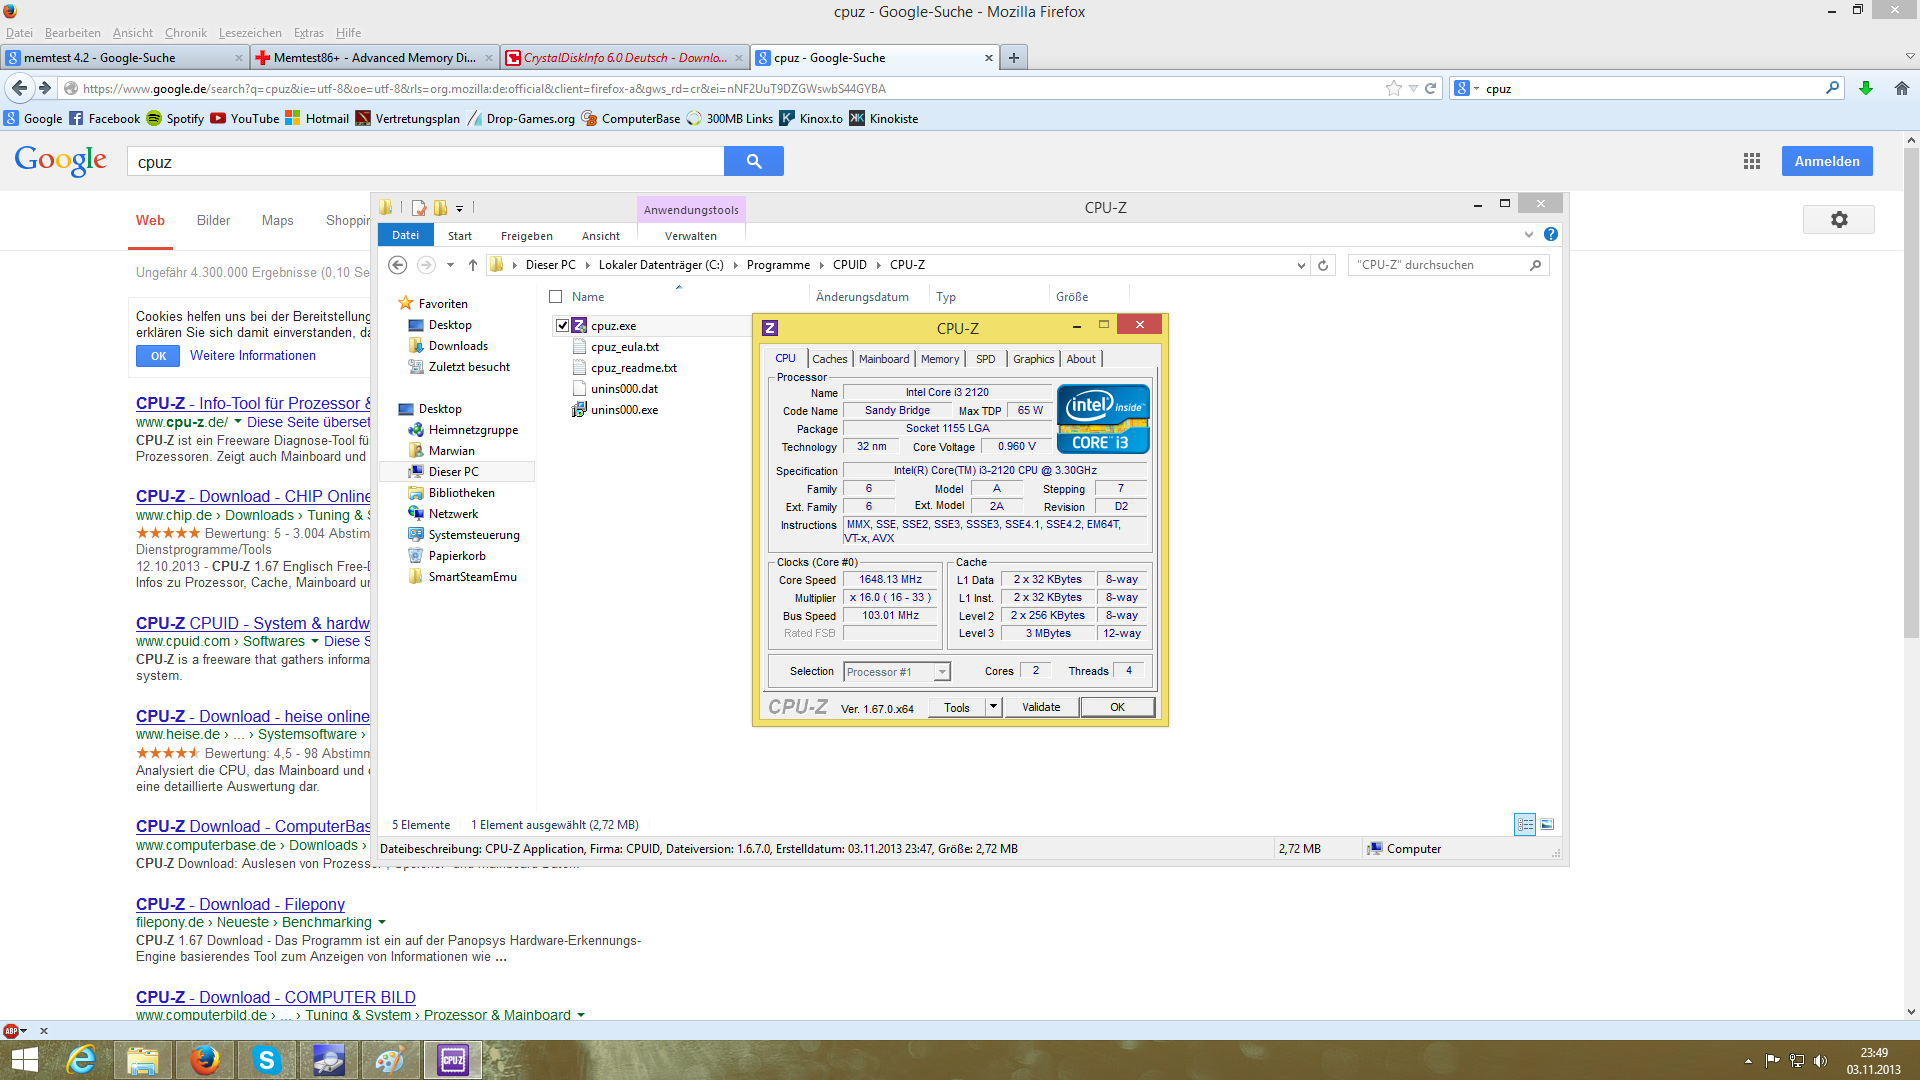The width and height of the screenshot is (1920, 1080).
Task: Toggle the select-all checkbox beside Name
Action: pos(556,297)
